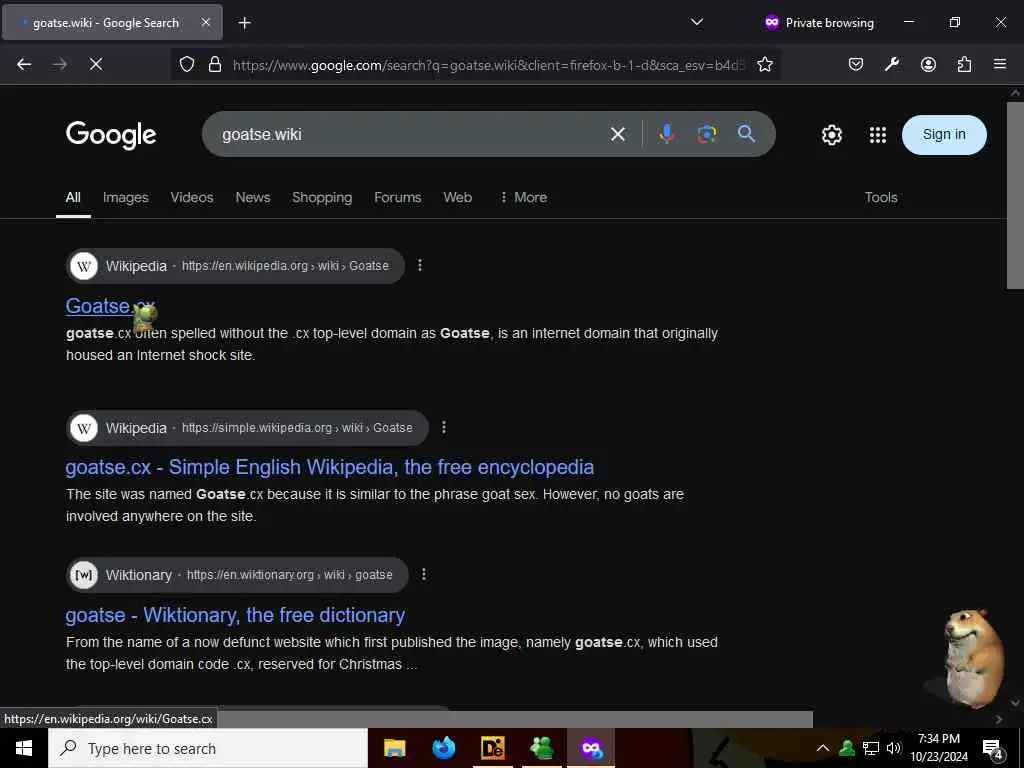Open the options menu for Wiktionary result
The width and height of the screenshot is (1024, 768).
[x=424, y=574]
